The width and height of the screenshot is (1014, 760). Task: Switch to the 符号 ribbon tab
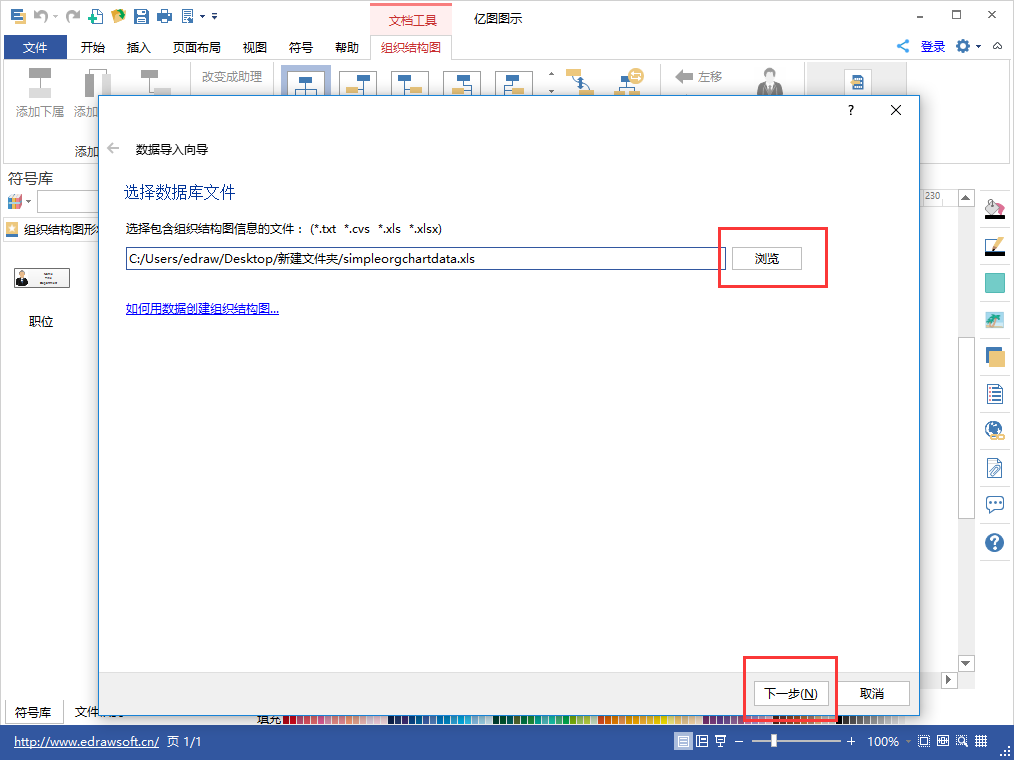(301, 47)
